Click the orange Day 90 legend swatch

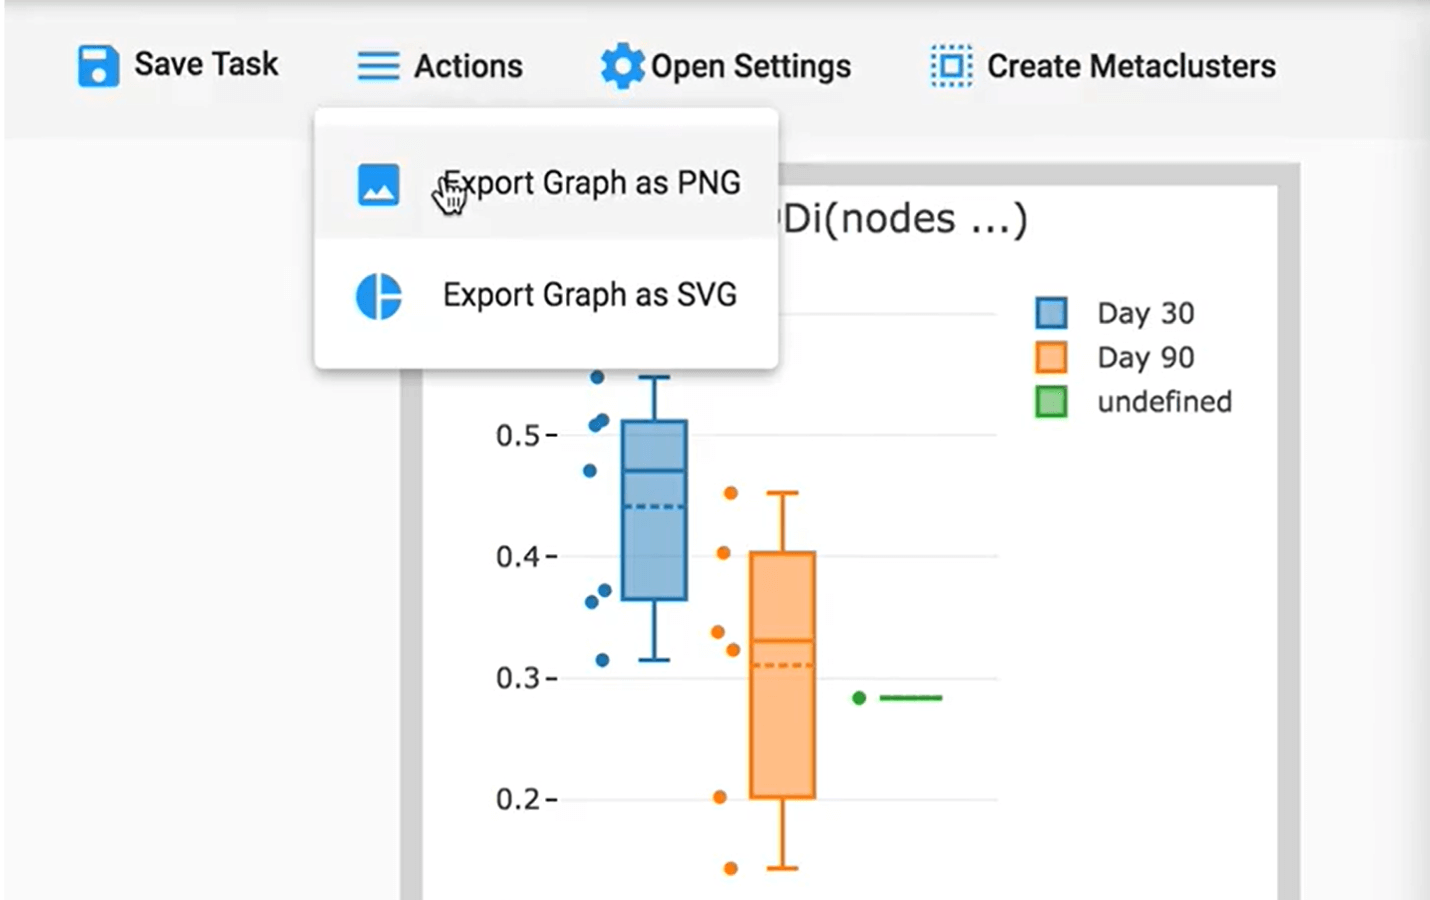click(x=1051, y=357)
